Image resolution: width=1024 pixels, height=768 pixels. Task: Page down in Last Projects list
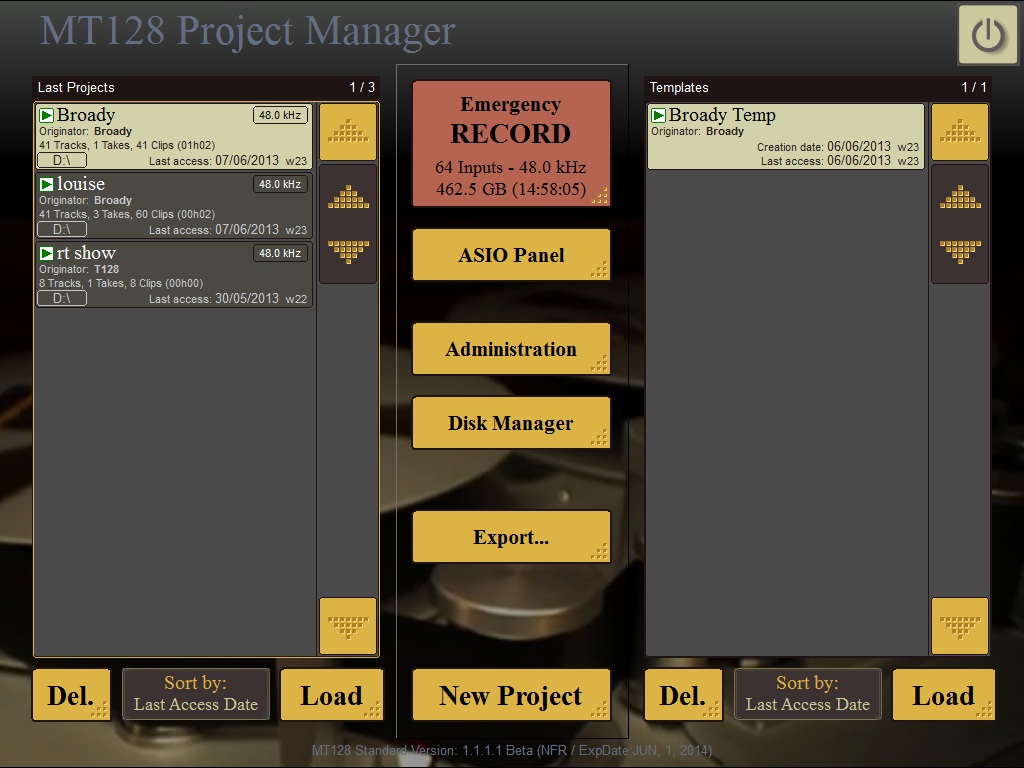(x=348, y=251)
